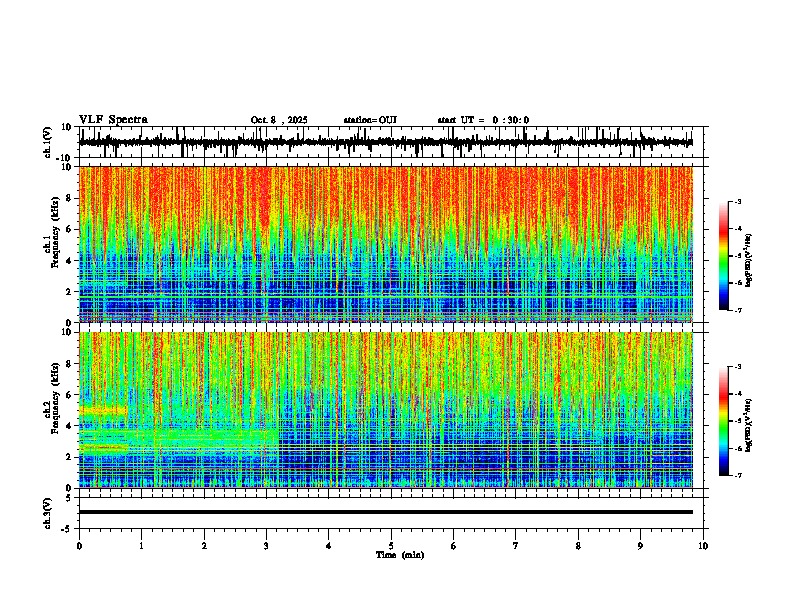Viewport: 792px width, 612px height.
Task: Click the time axis tick label "8"
Action: click(x=578, y=546)
